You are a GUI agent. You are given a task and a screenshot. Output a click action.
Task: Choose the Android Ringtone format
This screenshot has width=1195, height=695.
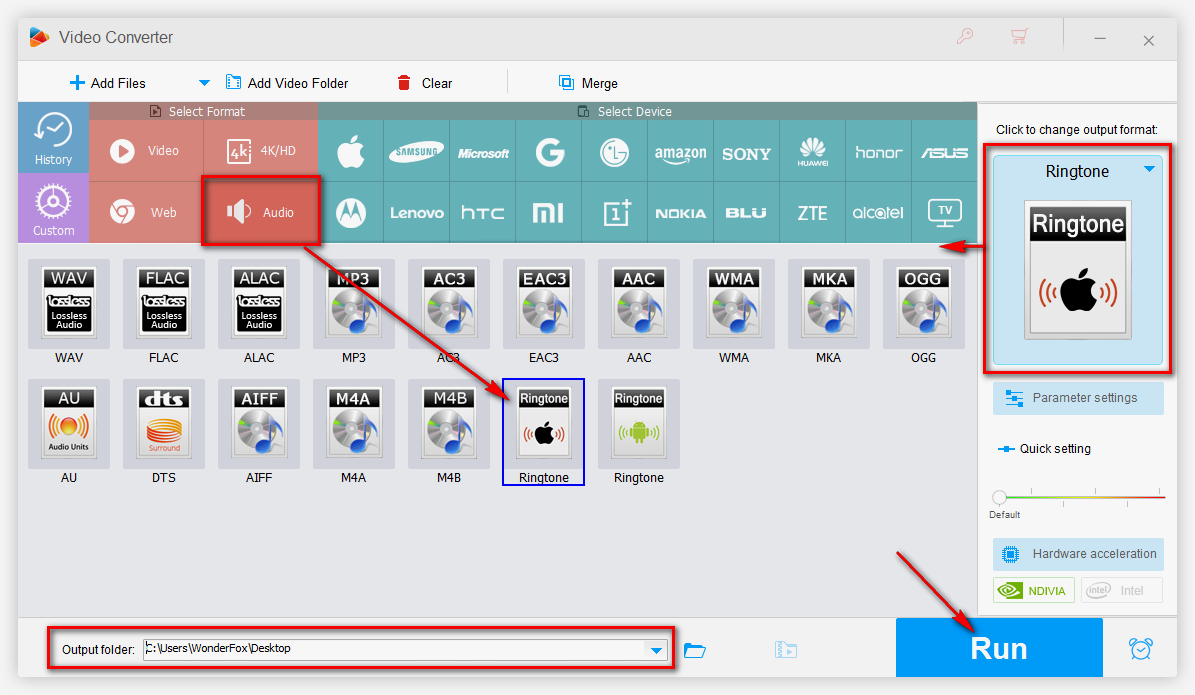click(x=639, y=424)
